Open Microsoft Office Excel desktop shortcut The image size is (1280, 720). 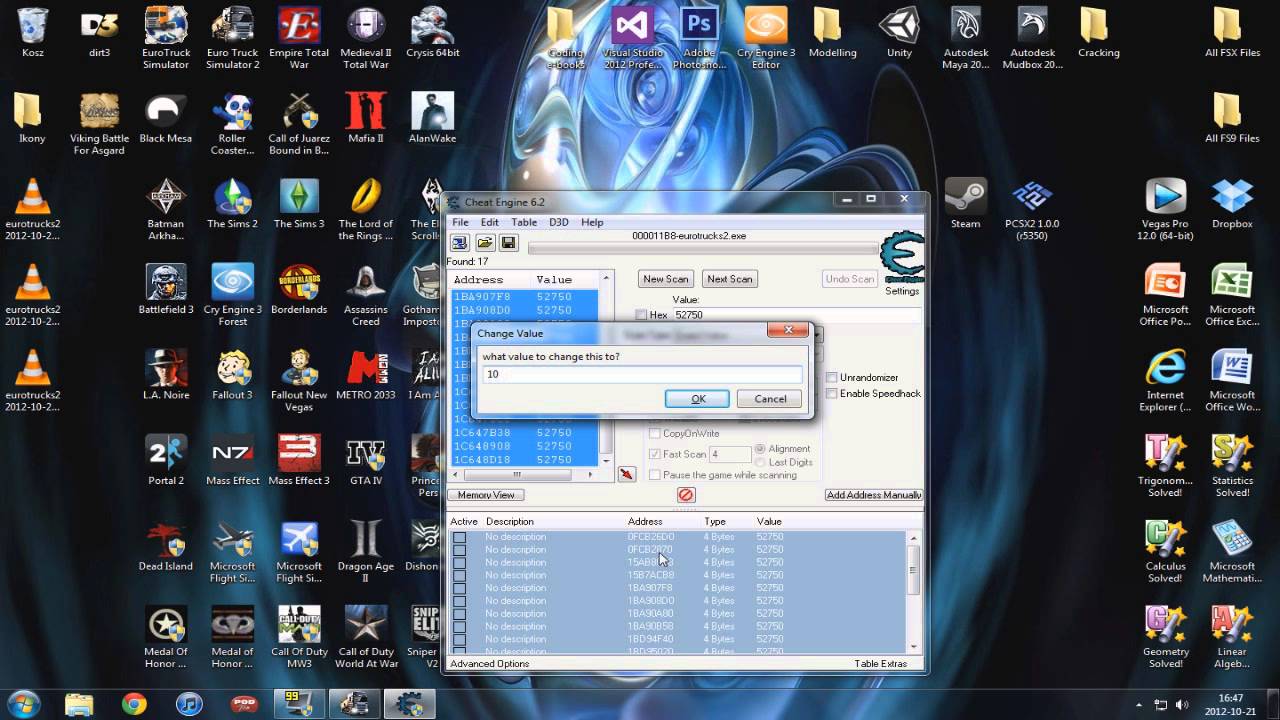point(1232,295)
